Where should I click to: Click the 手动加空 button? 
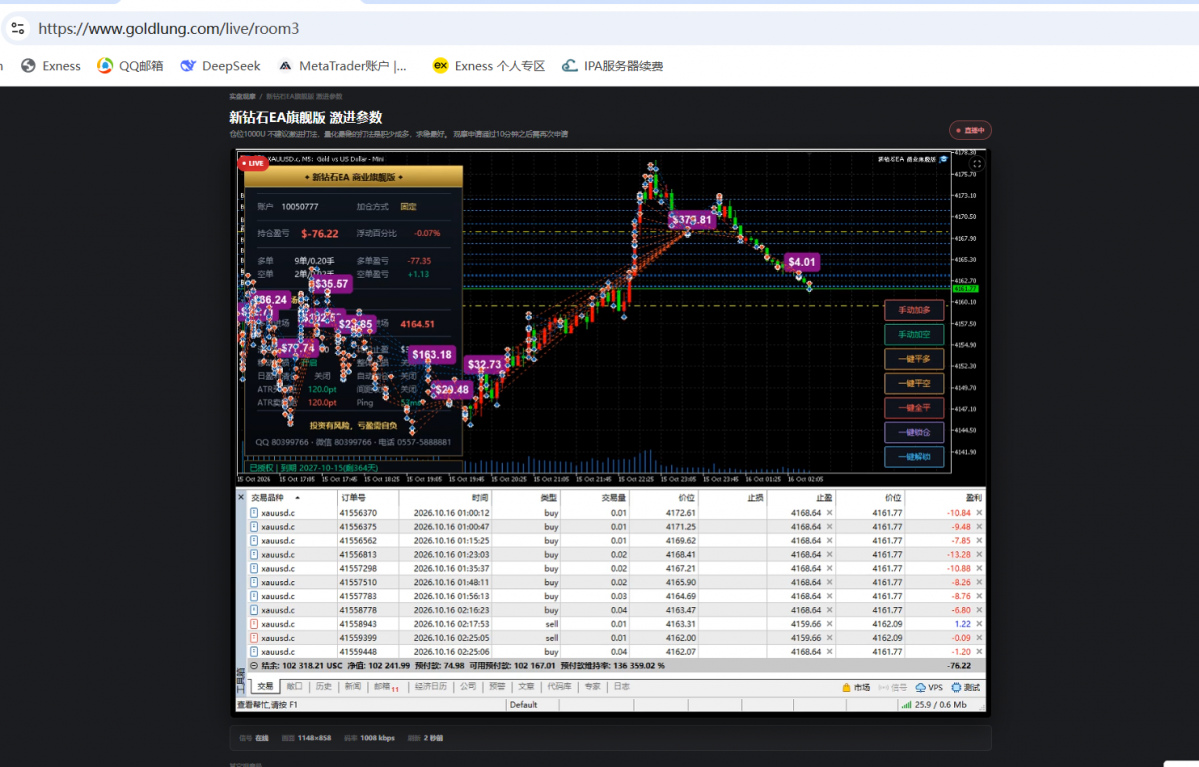[914, 334]
